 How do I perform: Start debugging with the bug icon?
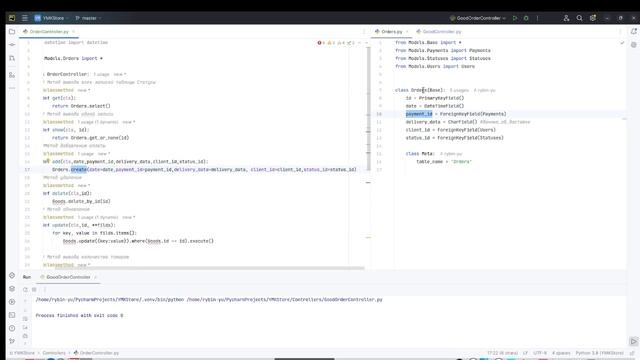pos(526,18)
